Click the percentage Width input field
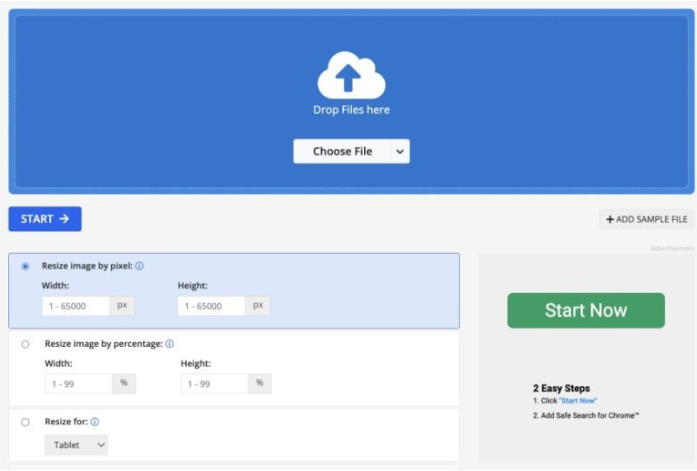The height and width of the screenshot is (471, 697). [78, 384]
